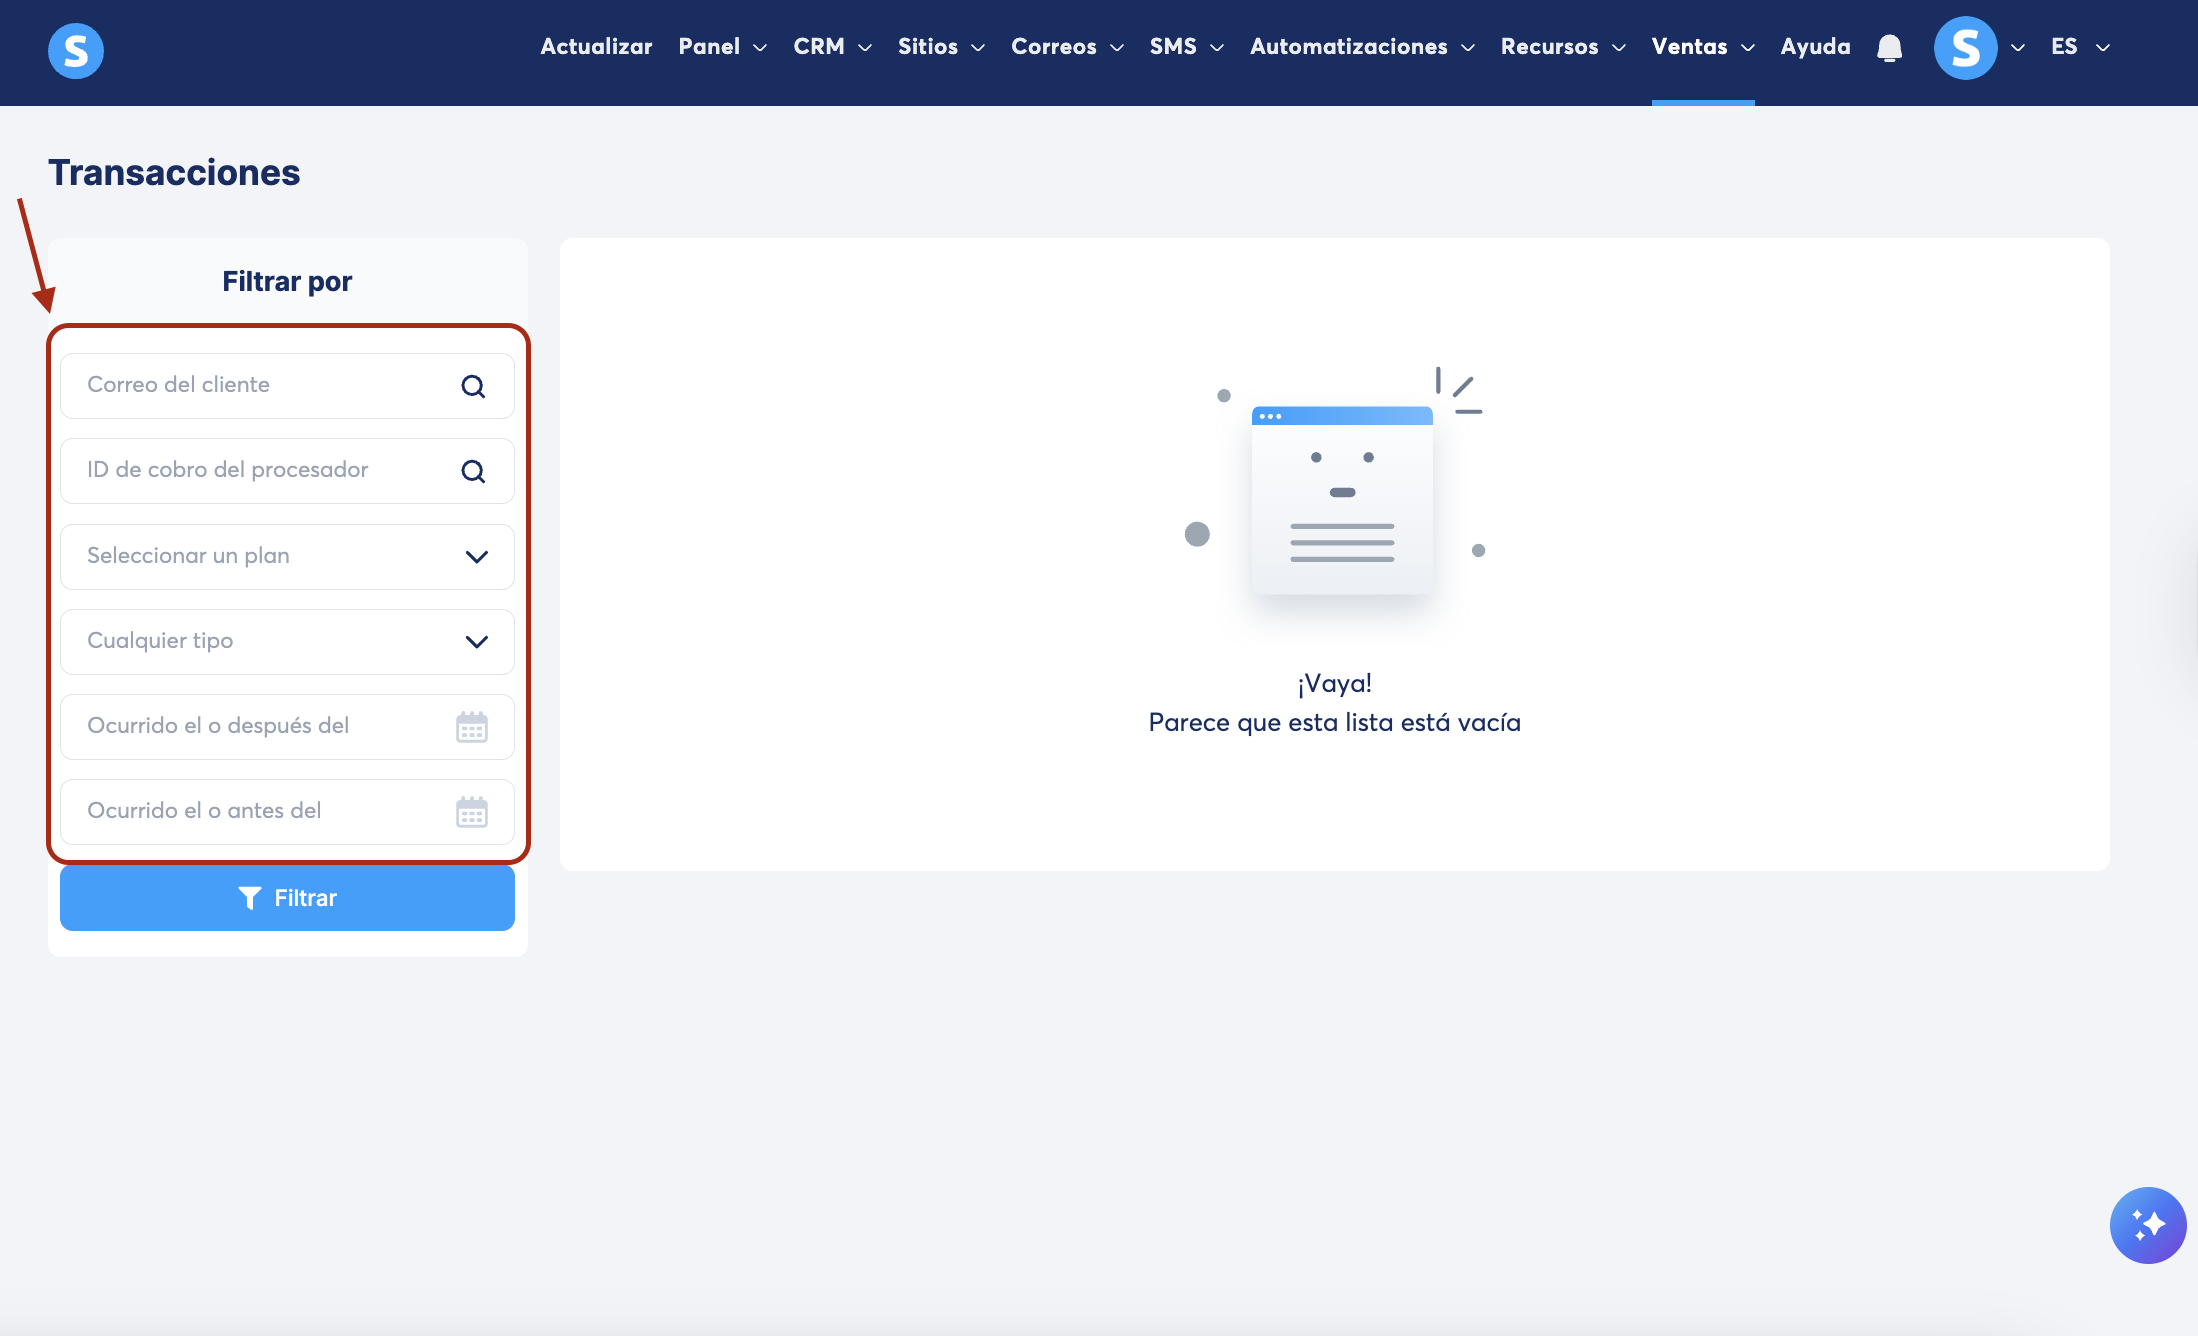Viewport: 2198px width, 1336px height.
Task: Open the CRM menu
Action: click(x=832, y=47)
